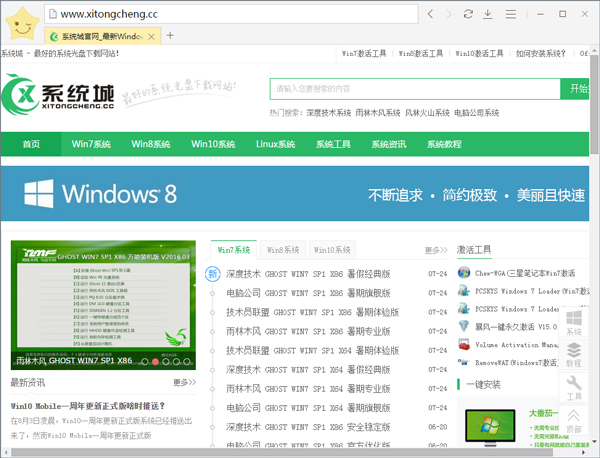600x458 pixels.
Task: Click hot search 雨林木风系统
Action: pos(378,113)
